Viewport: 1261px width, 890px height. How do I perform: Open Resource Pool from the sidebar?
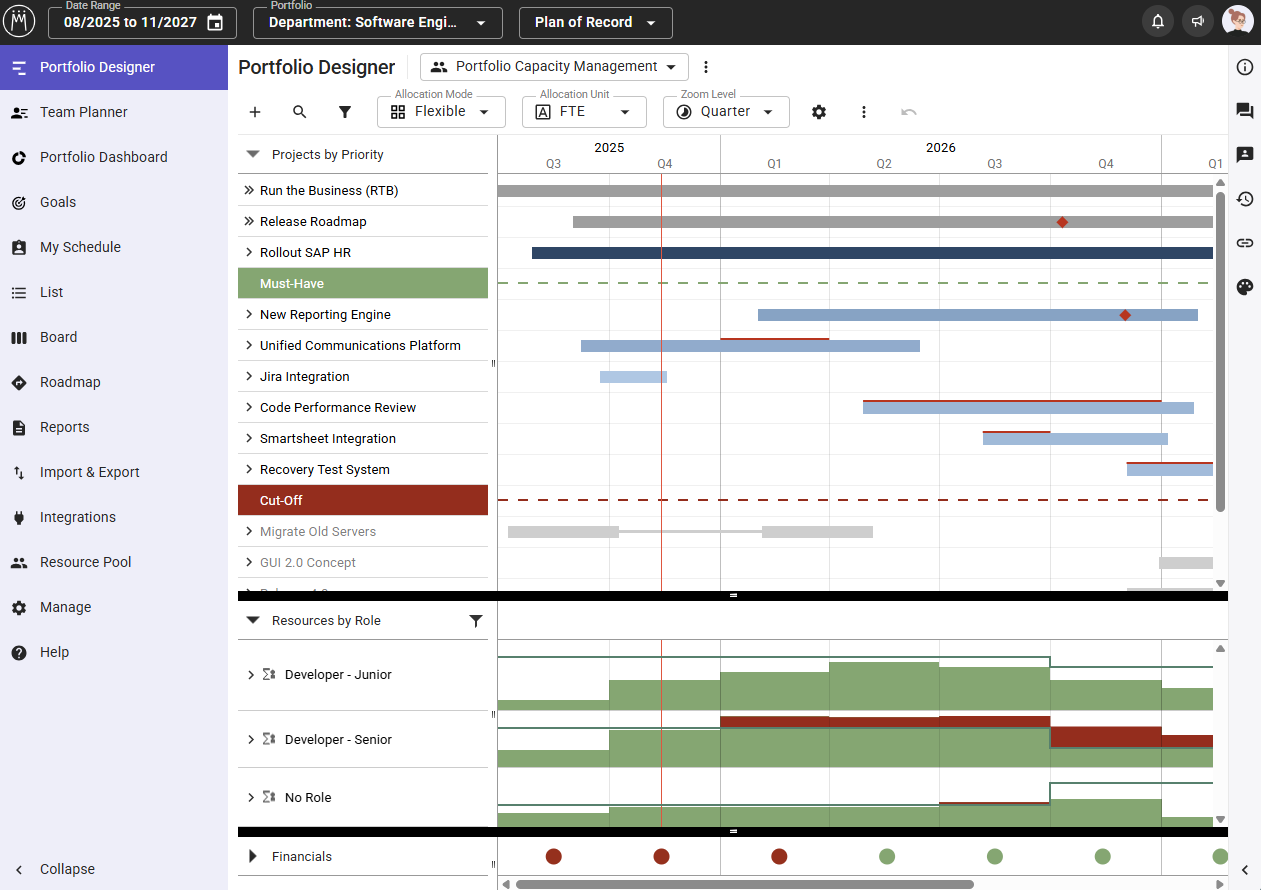pos(85,562)
